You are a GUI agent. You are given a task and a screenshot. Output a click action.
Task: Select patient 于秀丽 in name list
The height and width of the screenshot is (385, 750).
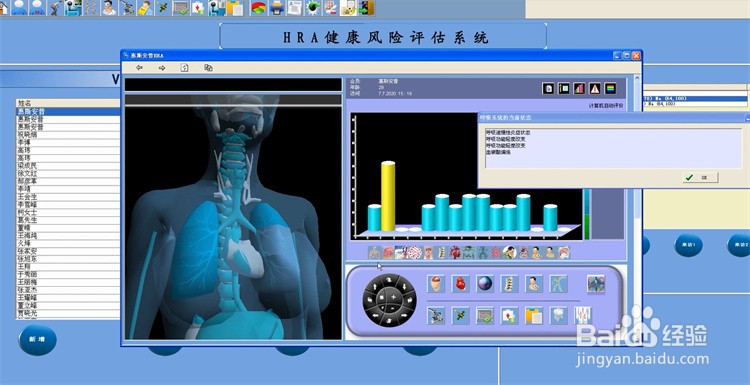[67, 275]
